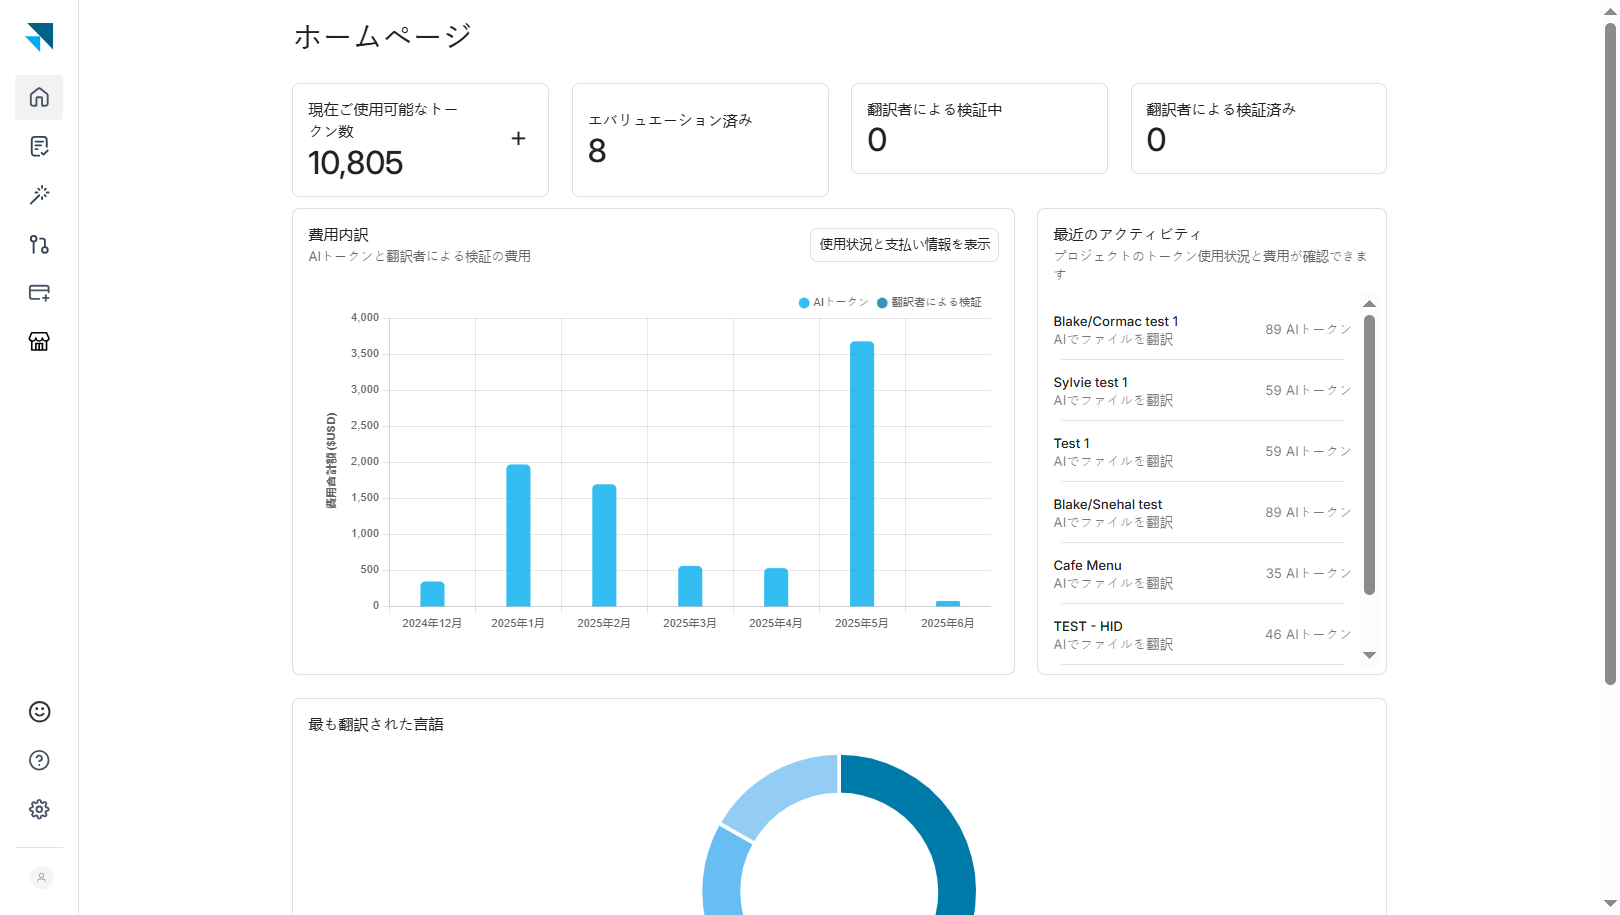Click the エバリュエーション済み card title
Screen dimensions: 1620x915
pyautogui.click(x=670, y=120)
